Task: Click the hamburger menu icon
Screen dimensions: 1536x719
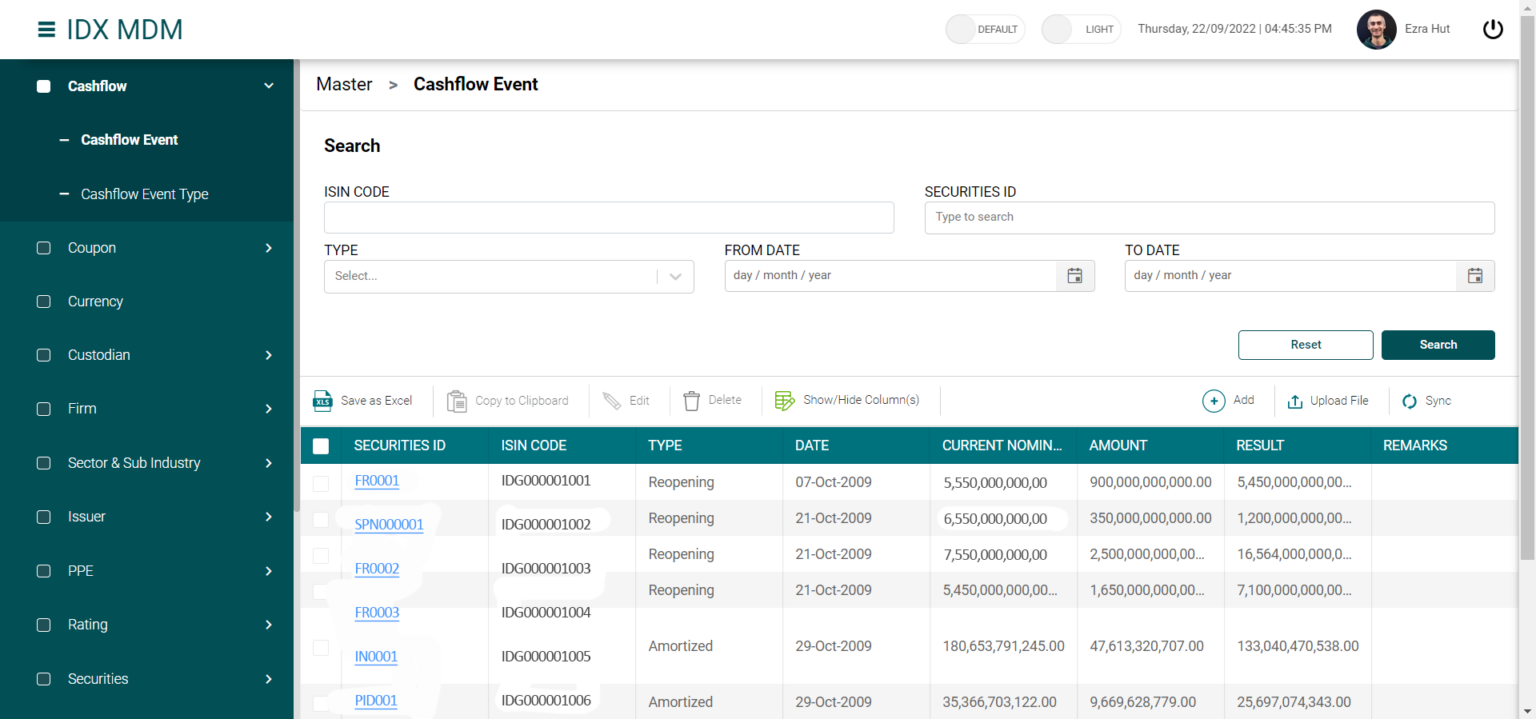Action: 46,29
